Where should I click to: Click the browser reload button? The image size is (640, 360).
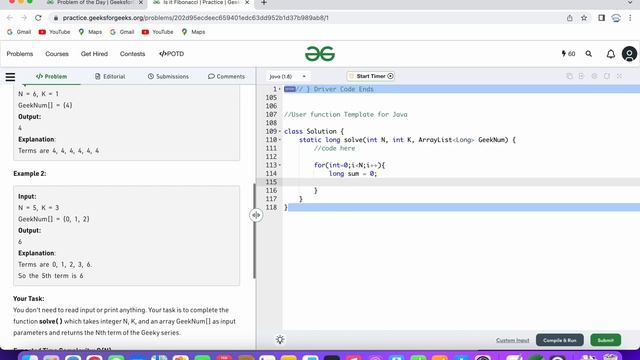(x=38, y=18)
